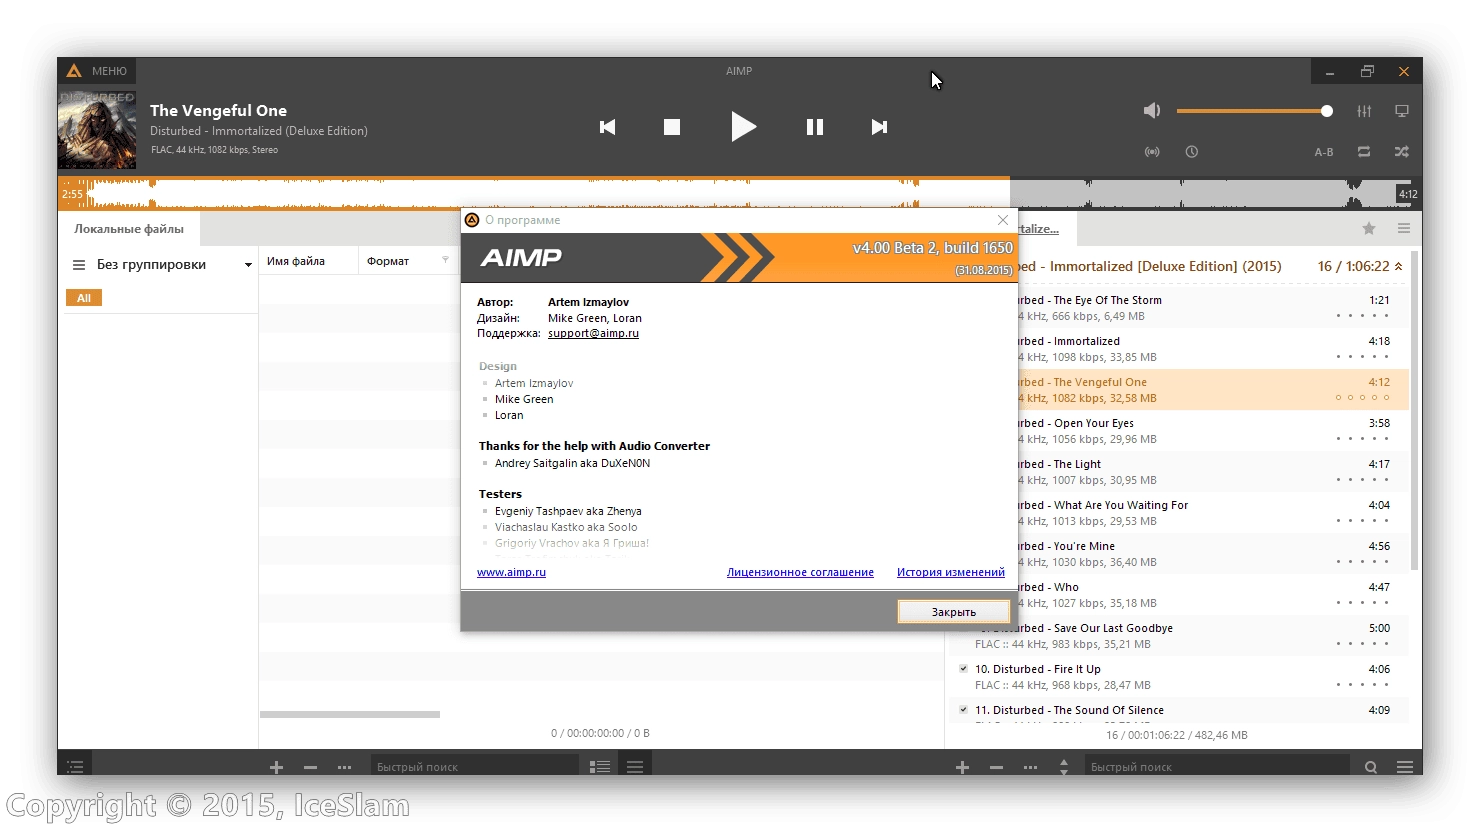Viewport: 1476px width, 827px height.
Task: Click the playlist vertical scrollbar
Action: [1414, 410]
